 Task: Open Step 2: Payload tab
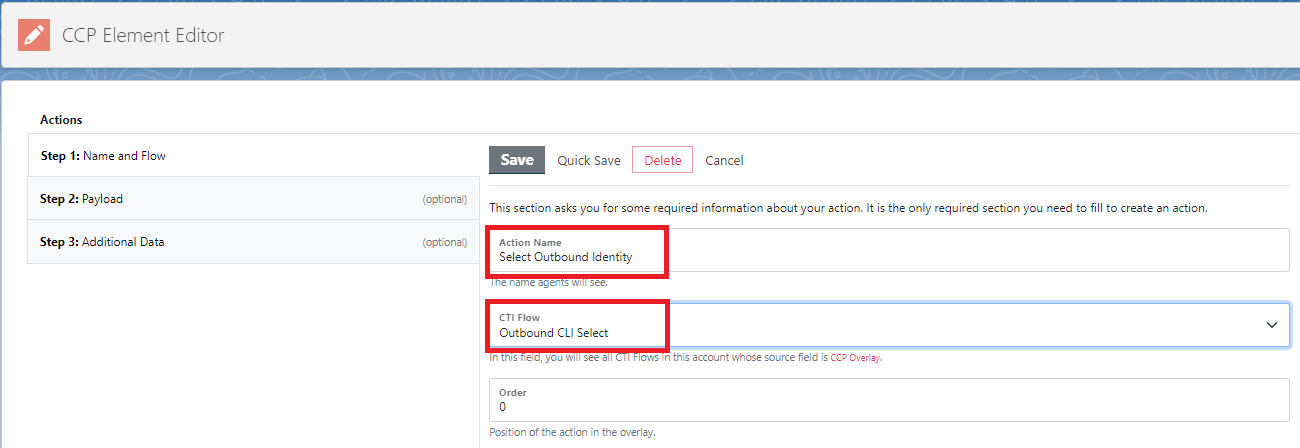254,199
